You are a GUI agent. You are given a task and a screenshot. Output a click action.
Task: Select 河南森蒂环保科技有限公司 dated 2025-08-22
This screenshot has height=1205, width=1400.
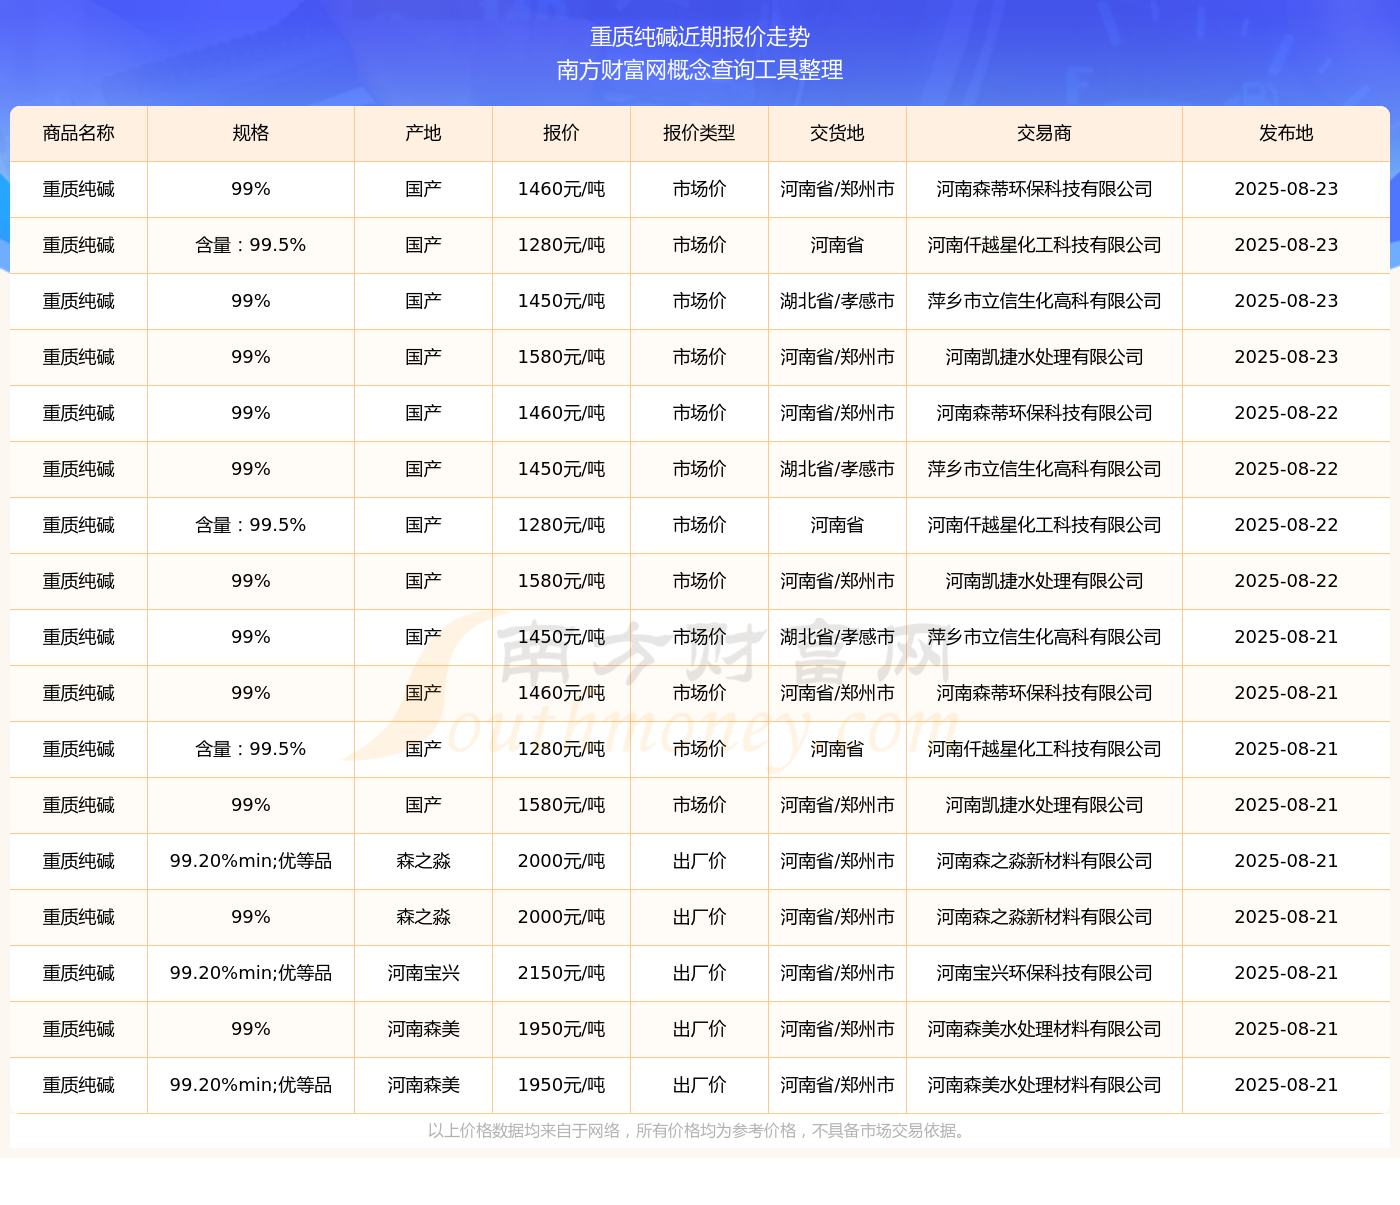[x=1045, y=413]
